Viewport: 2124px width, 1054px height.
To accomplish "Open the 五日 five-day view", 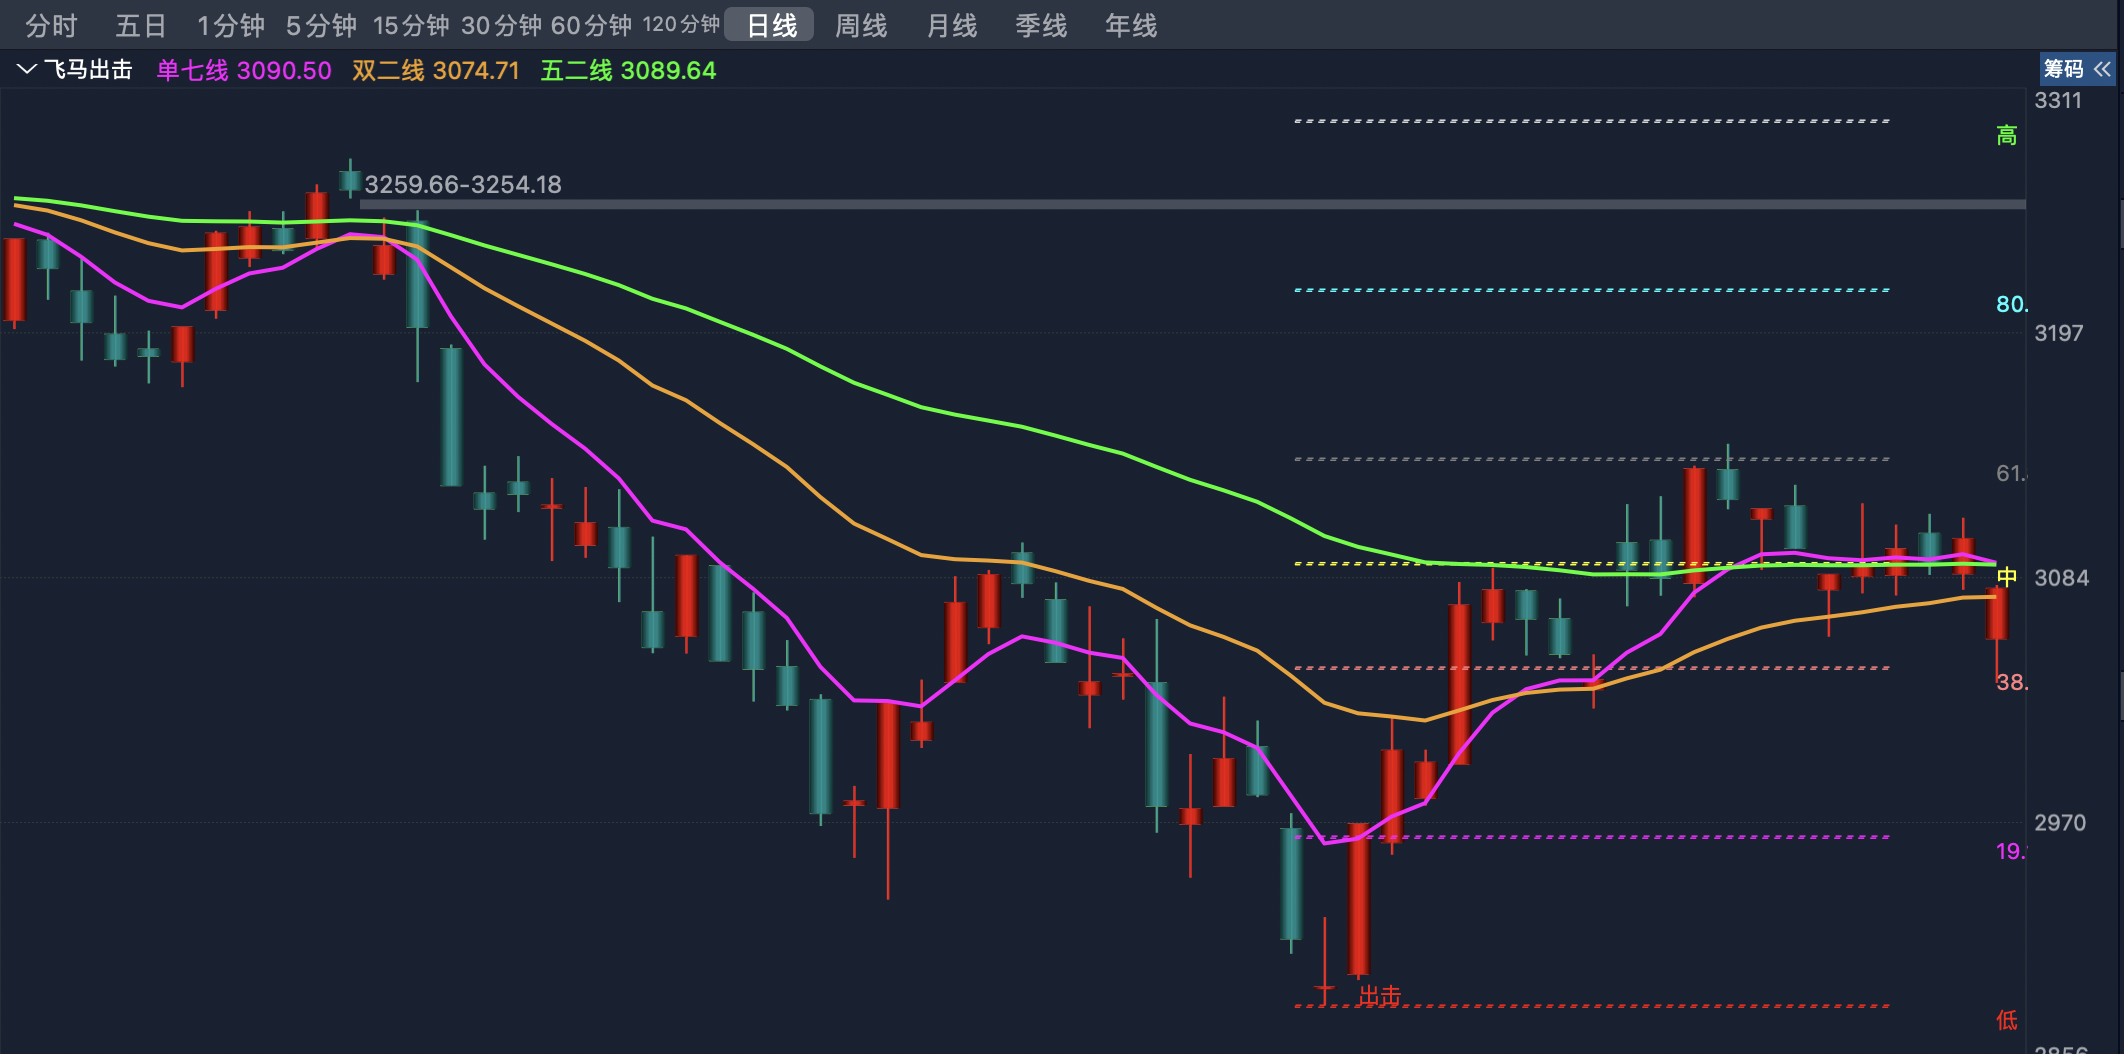I will pos(140,24).
